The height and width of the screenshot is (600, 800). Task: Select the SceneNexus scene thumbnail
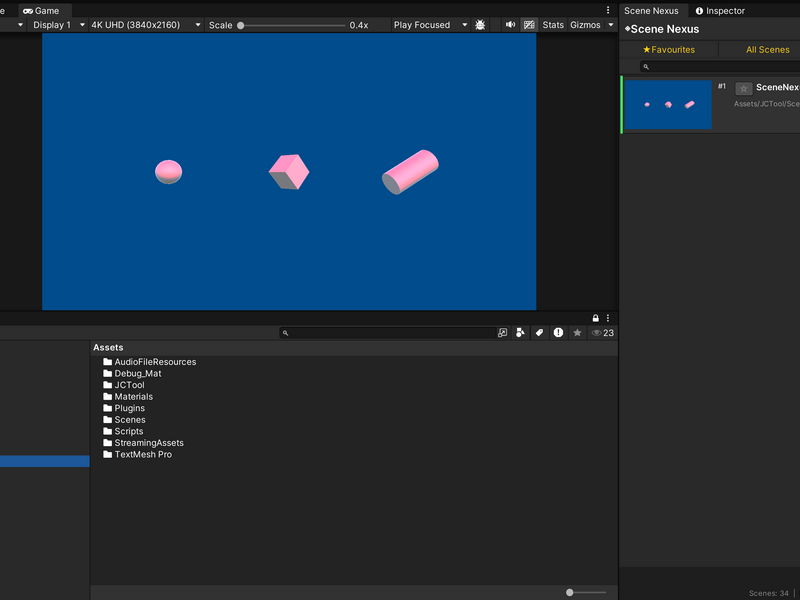[668, 105]
